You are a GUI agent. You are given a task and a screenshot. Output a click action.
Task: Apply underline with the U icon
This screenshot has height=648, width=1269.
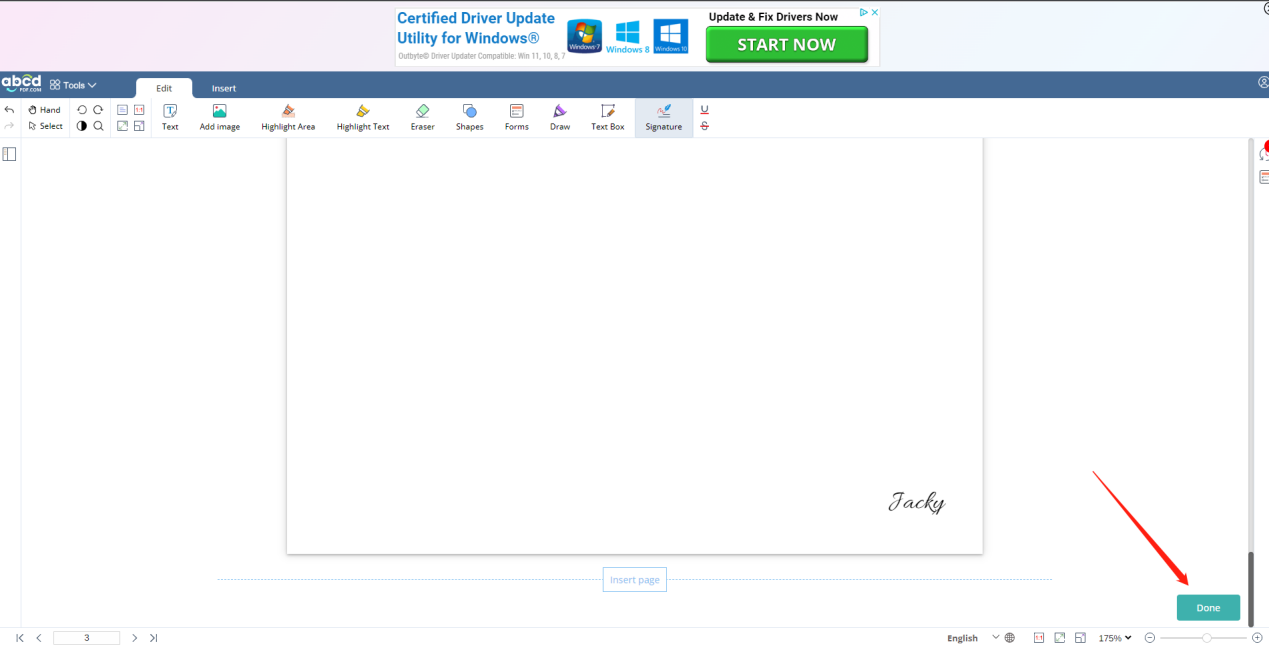pos(705,110)
